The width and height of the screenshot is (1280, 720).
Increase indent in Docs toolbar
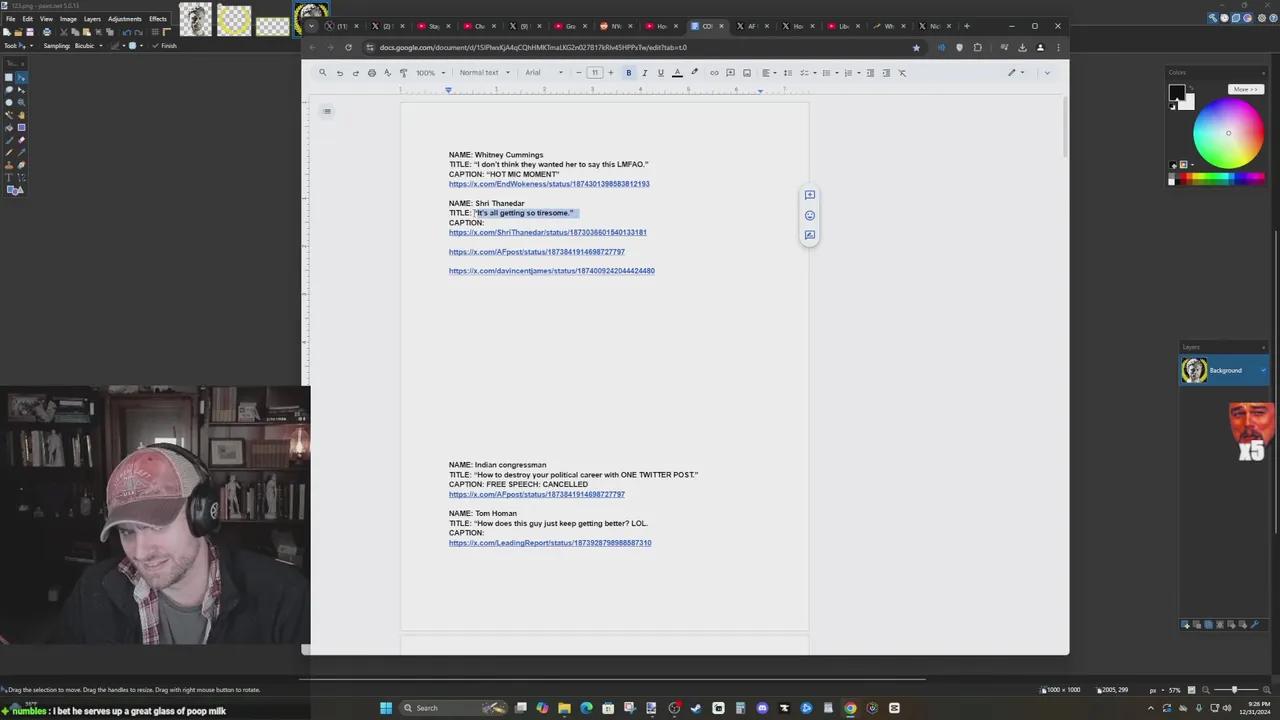tap(886, 72)
